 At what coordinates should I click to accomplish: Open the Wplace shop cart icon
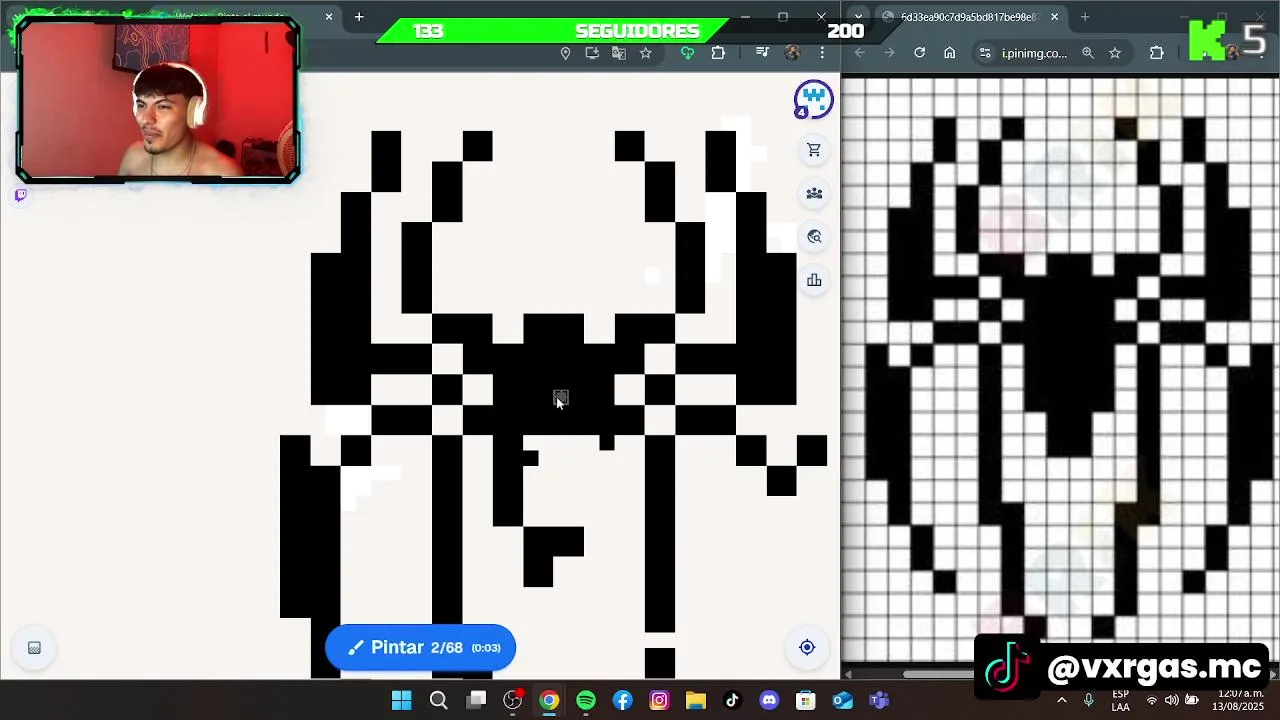814,150
